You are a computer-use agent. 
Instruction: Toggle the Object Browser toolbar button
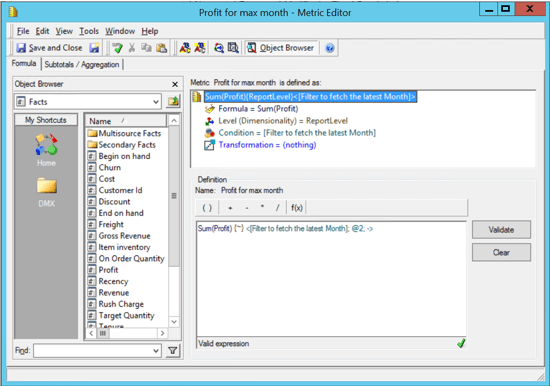281,48
